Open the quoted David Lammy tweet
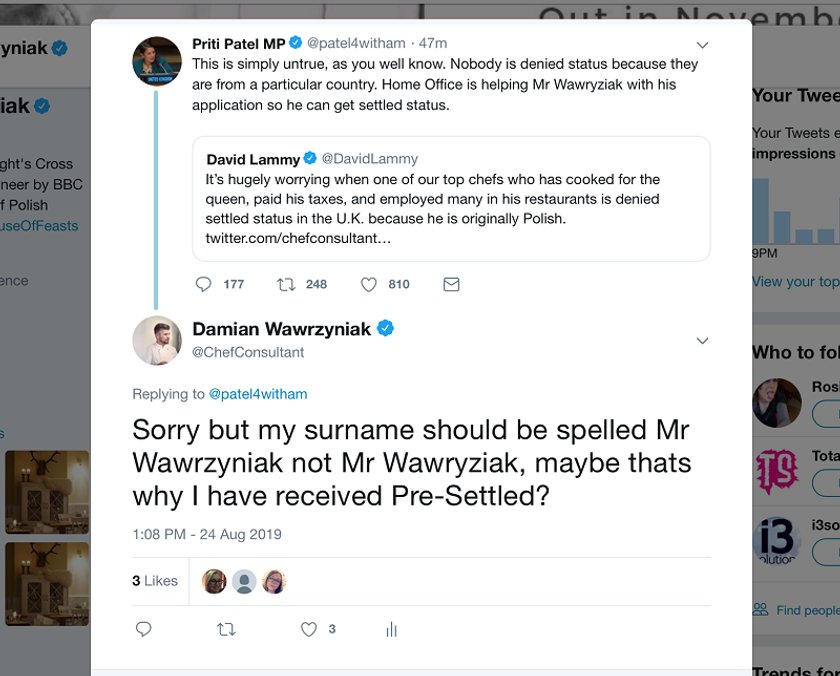The height and width of the screenshot is (676, 840). 452,199
